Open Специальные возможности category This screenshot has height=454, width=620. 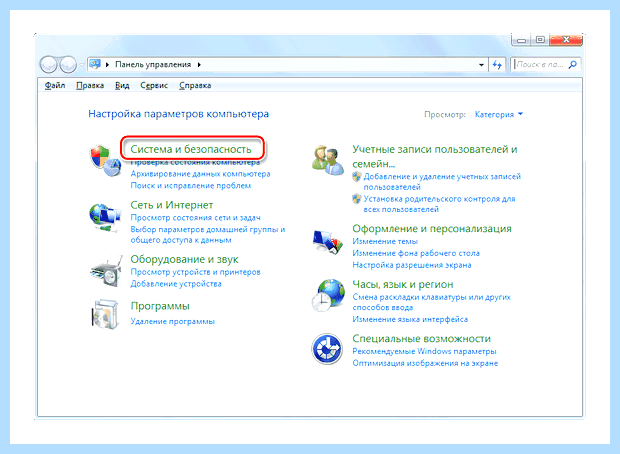click(422, 339)
